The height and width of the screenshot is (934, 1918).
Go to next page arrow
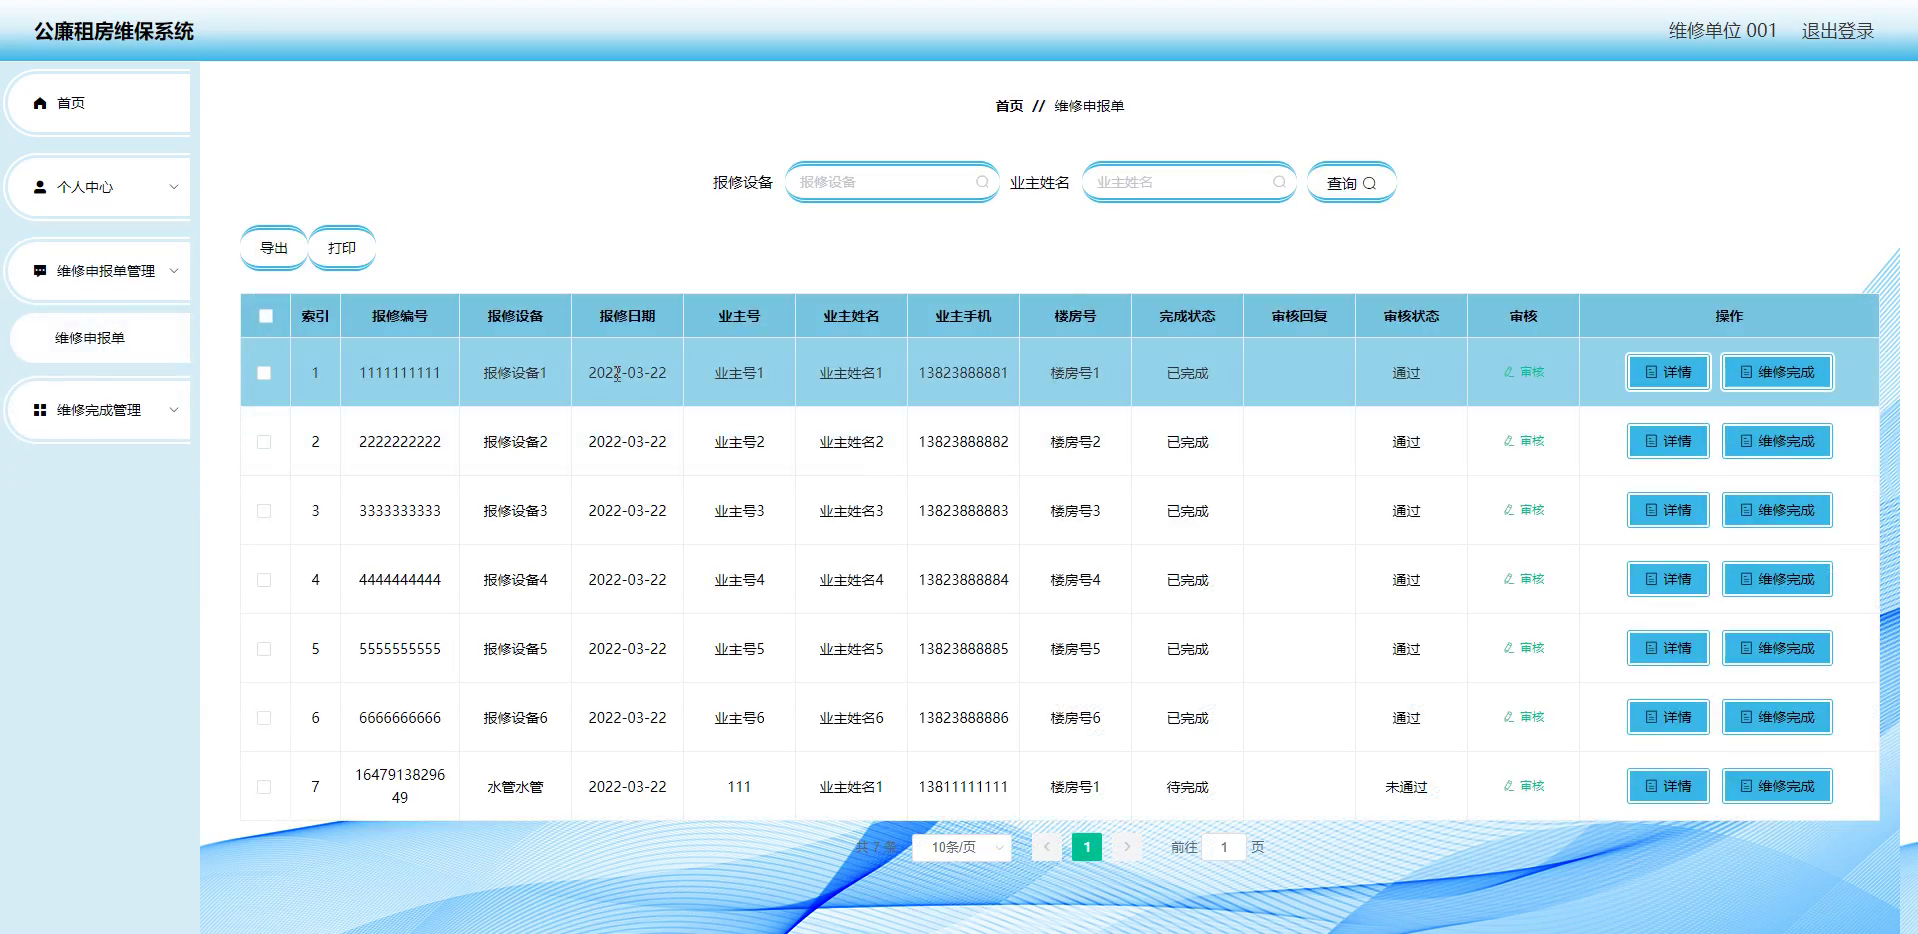(x=1127, y=847)
